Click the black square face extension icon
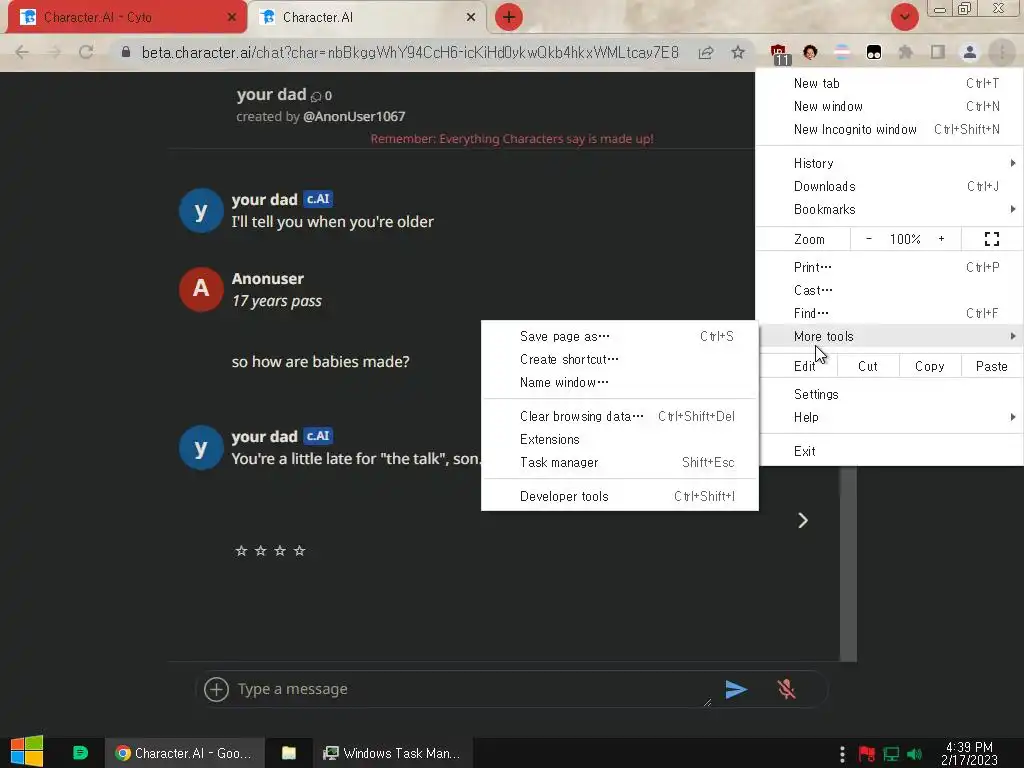This screenshot has width=1024, height=768. [874, 52]
